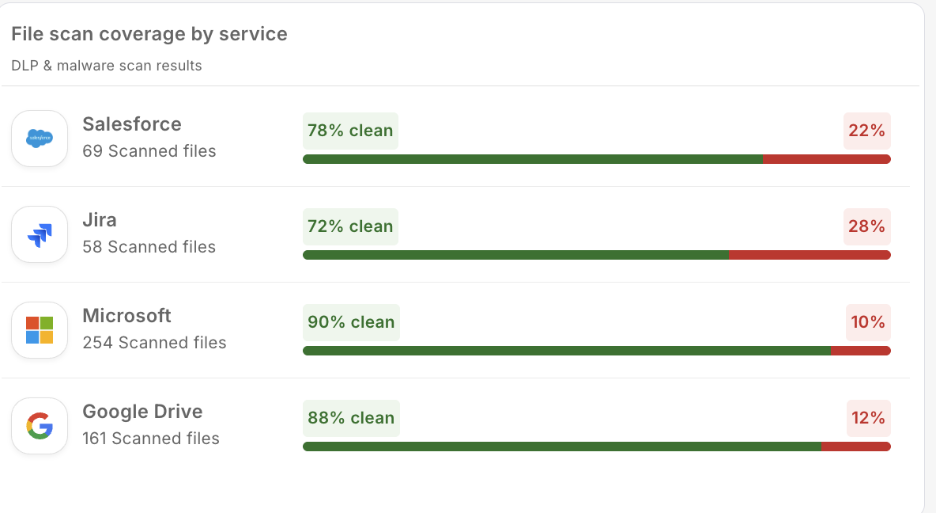Click the Microsoft 90% clean badge
This screenshot has height=513, width=936.
[351, 322]
